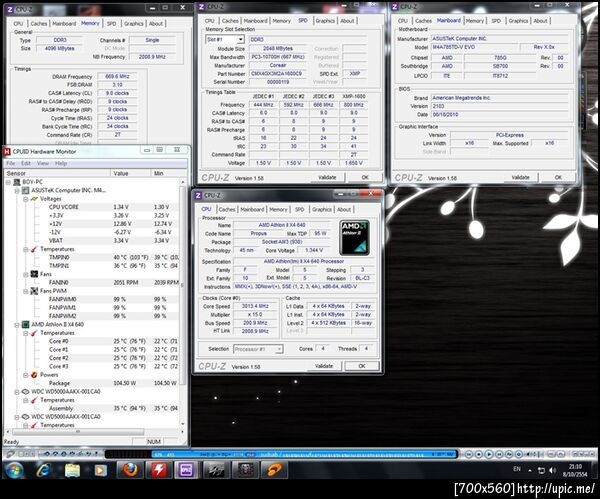
Task: Switch to CPU tab in the CPU-Z Mainboard window
Action: pyautogui.click(x=403, y=21)
